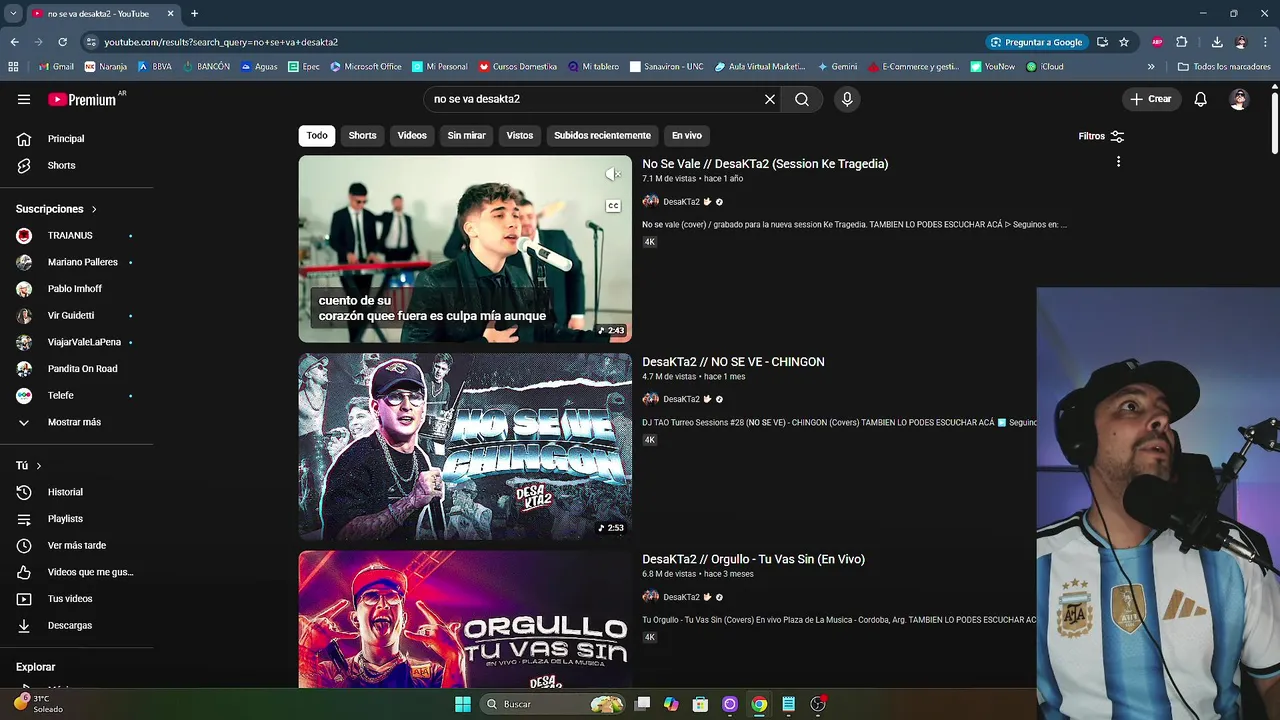The image size is (1280, 720).
Task: Bookmark this page with the star
Action: coord(1124,42)
